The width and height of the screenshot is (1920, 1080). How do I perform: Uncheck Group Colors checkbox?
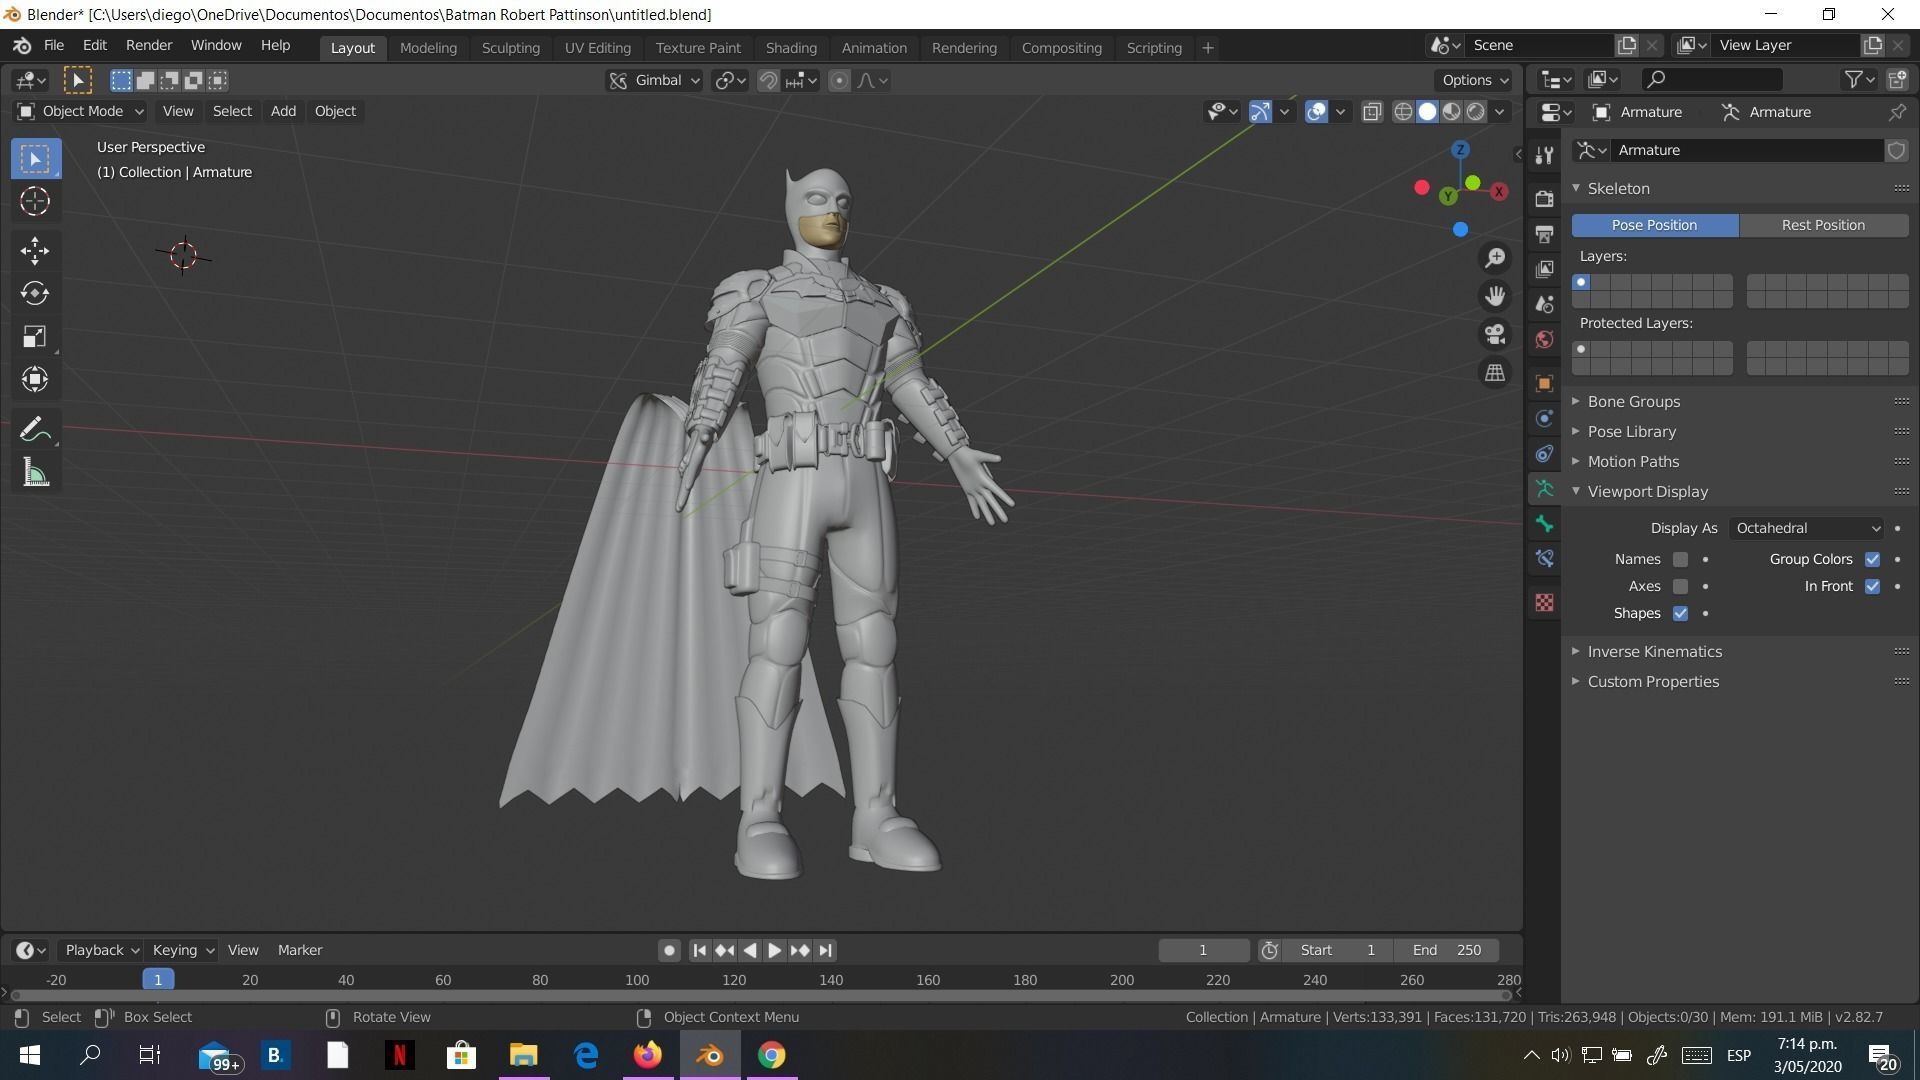(1872, 559)
